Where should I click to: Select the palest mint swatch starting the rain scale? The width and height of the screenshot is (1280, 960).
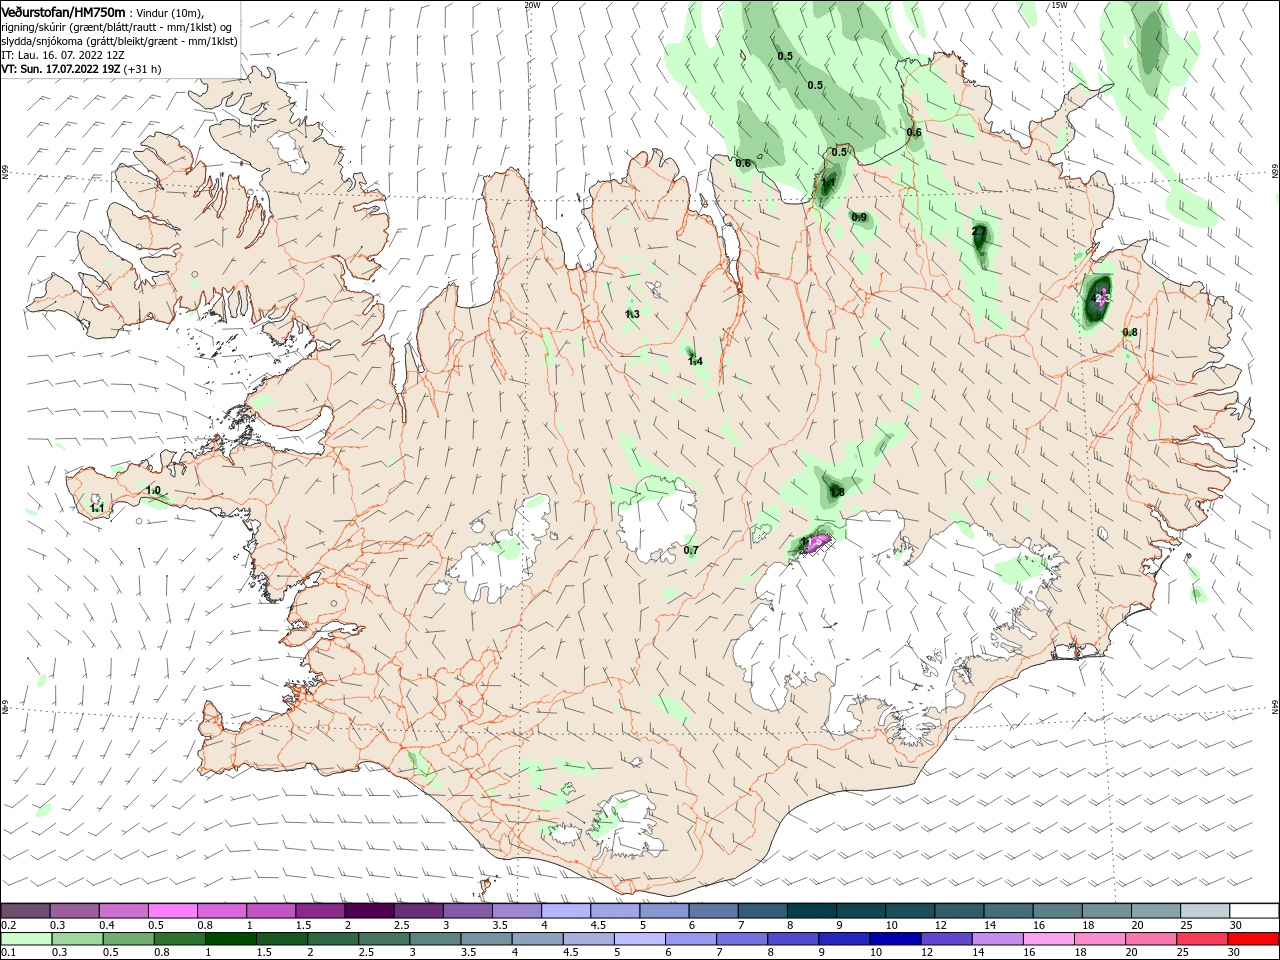click(x=26, y=939)
